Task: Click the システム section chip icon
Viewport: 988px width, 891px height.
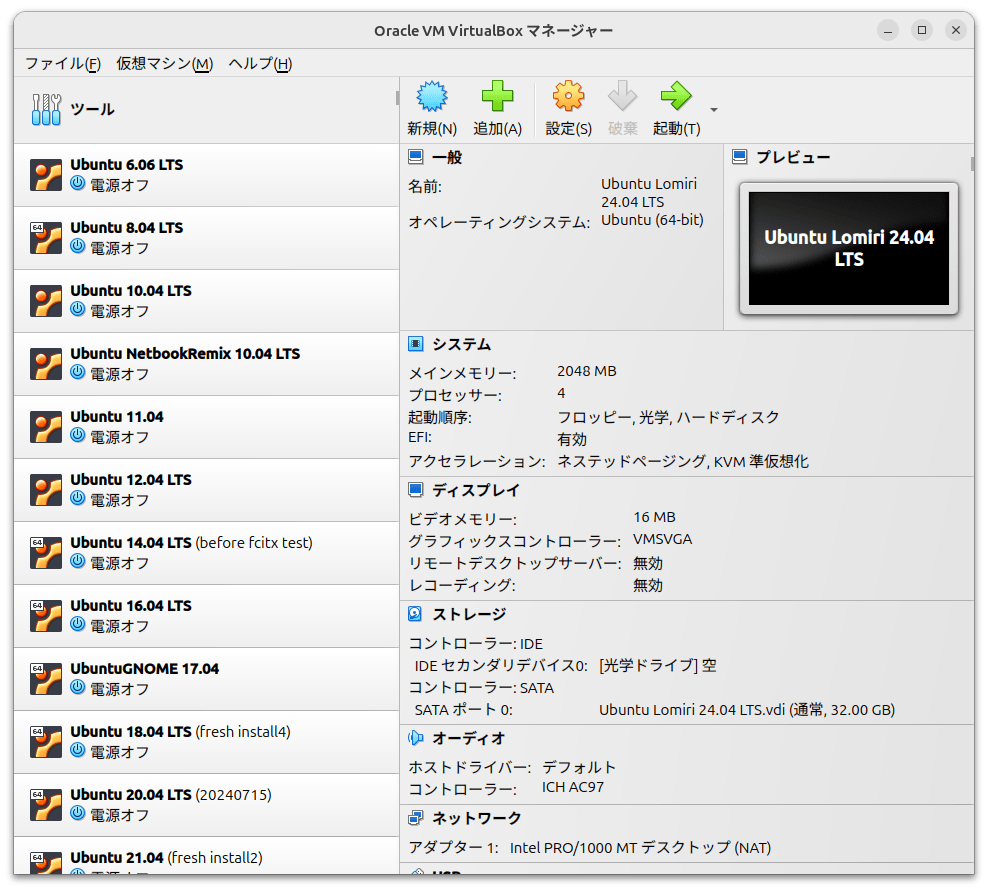Action: (416, 344)
